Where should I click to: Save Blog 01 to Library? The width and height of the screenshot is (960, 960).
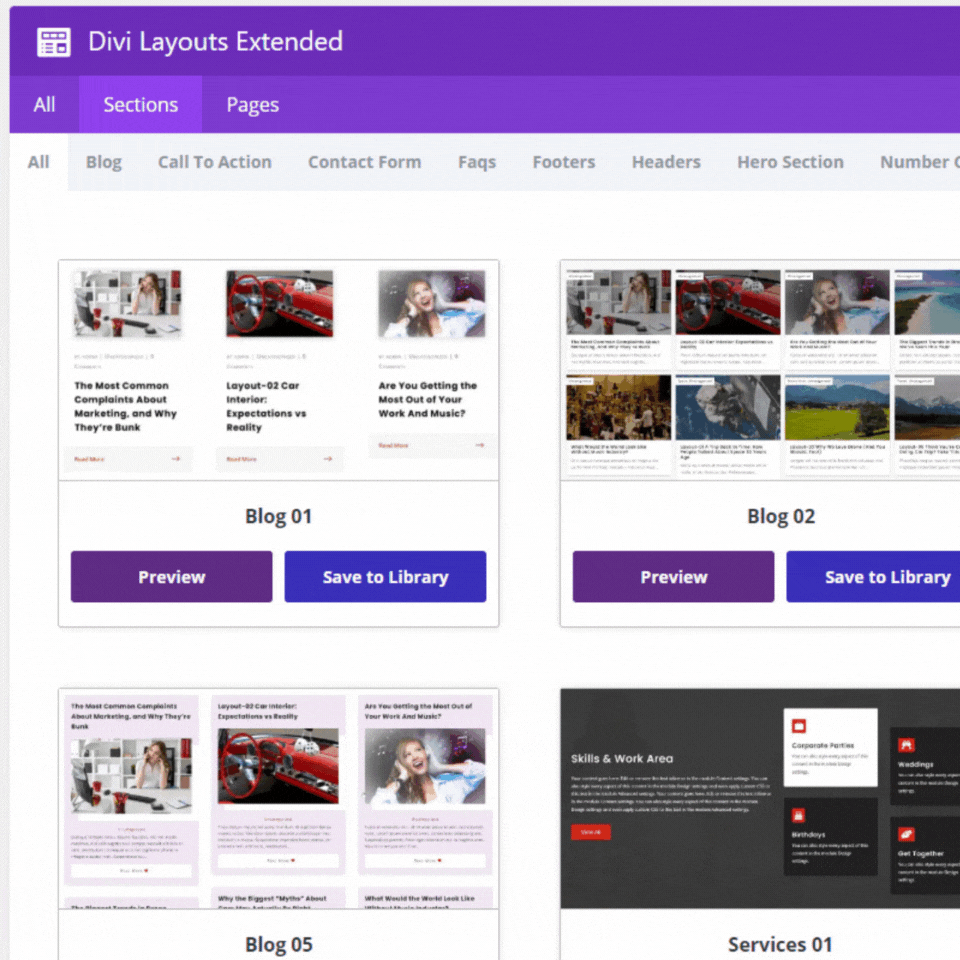(x=385, y=577)
